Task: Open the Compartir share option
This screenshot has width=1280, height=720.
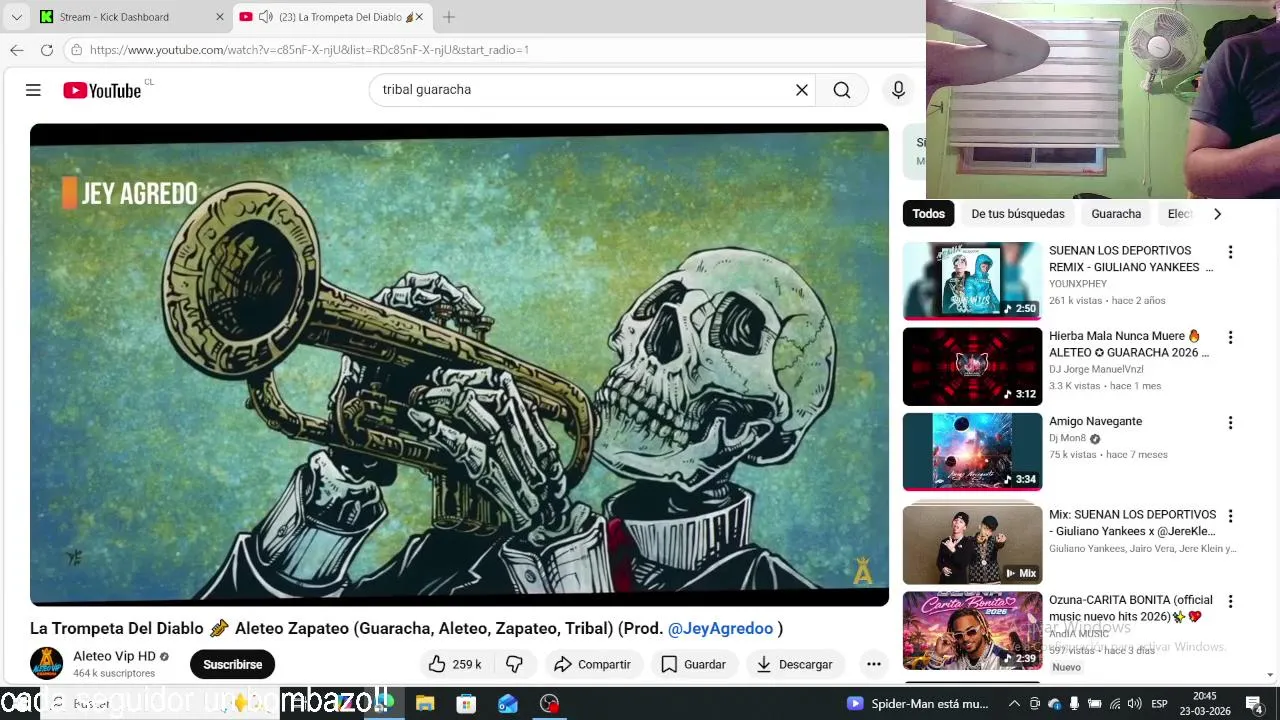Action: point(592,664)
